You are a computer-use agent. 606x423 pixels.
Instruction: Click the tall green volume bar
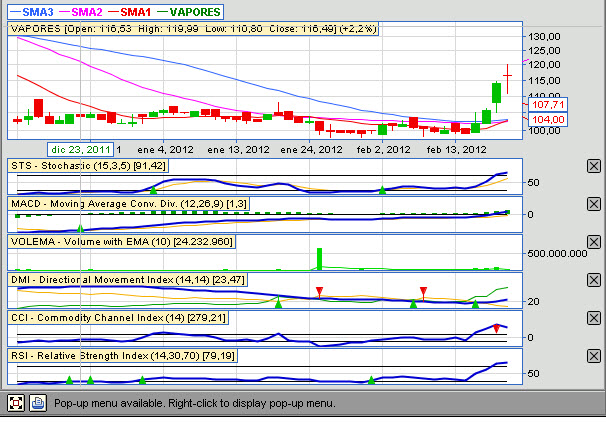pos(320,259)
